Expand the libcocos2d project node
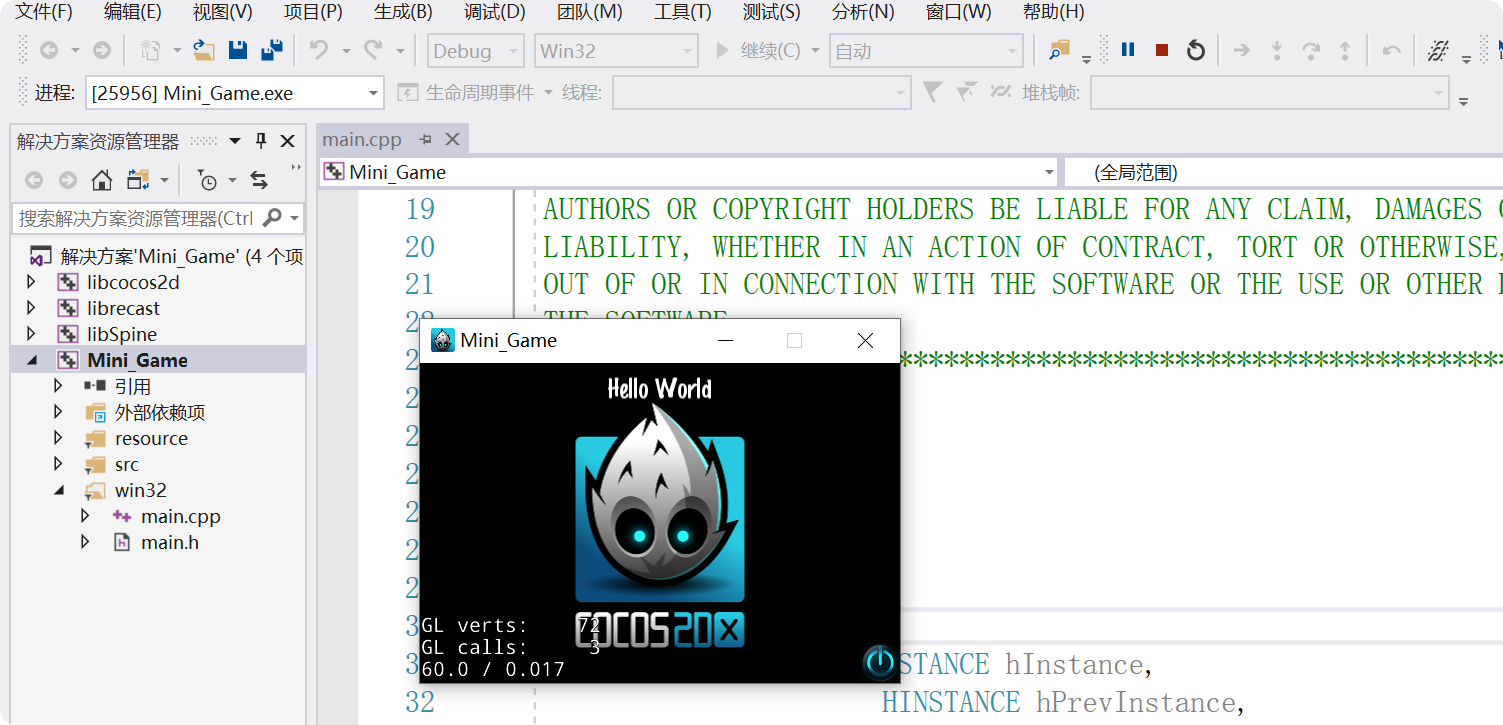Image resolution: width=1503 pixels, height=725 pixels. pos(31,282)
